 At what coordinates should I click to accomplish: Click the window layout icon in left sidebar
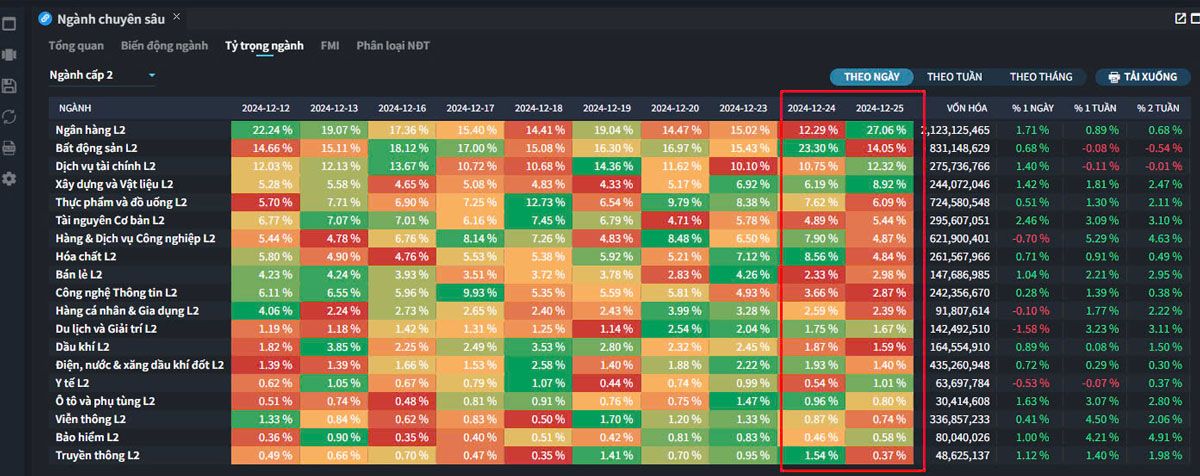pyautogui.click(x=10, y=22)
